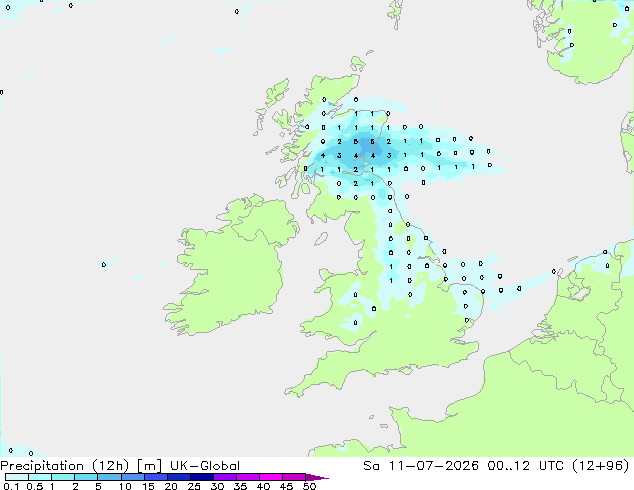Image resolution: width=634 pixels, height=490 pixels.
Task: Click the Isle of Man outline on map
Action: [x=321, y=239]
